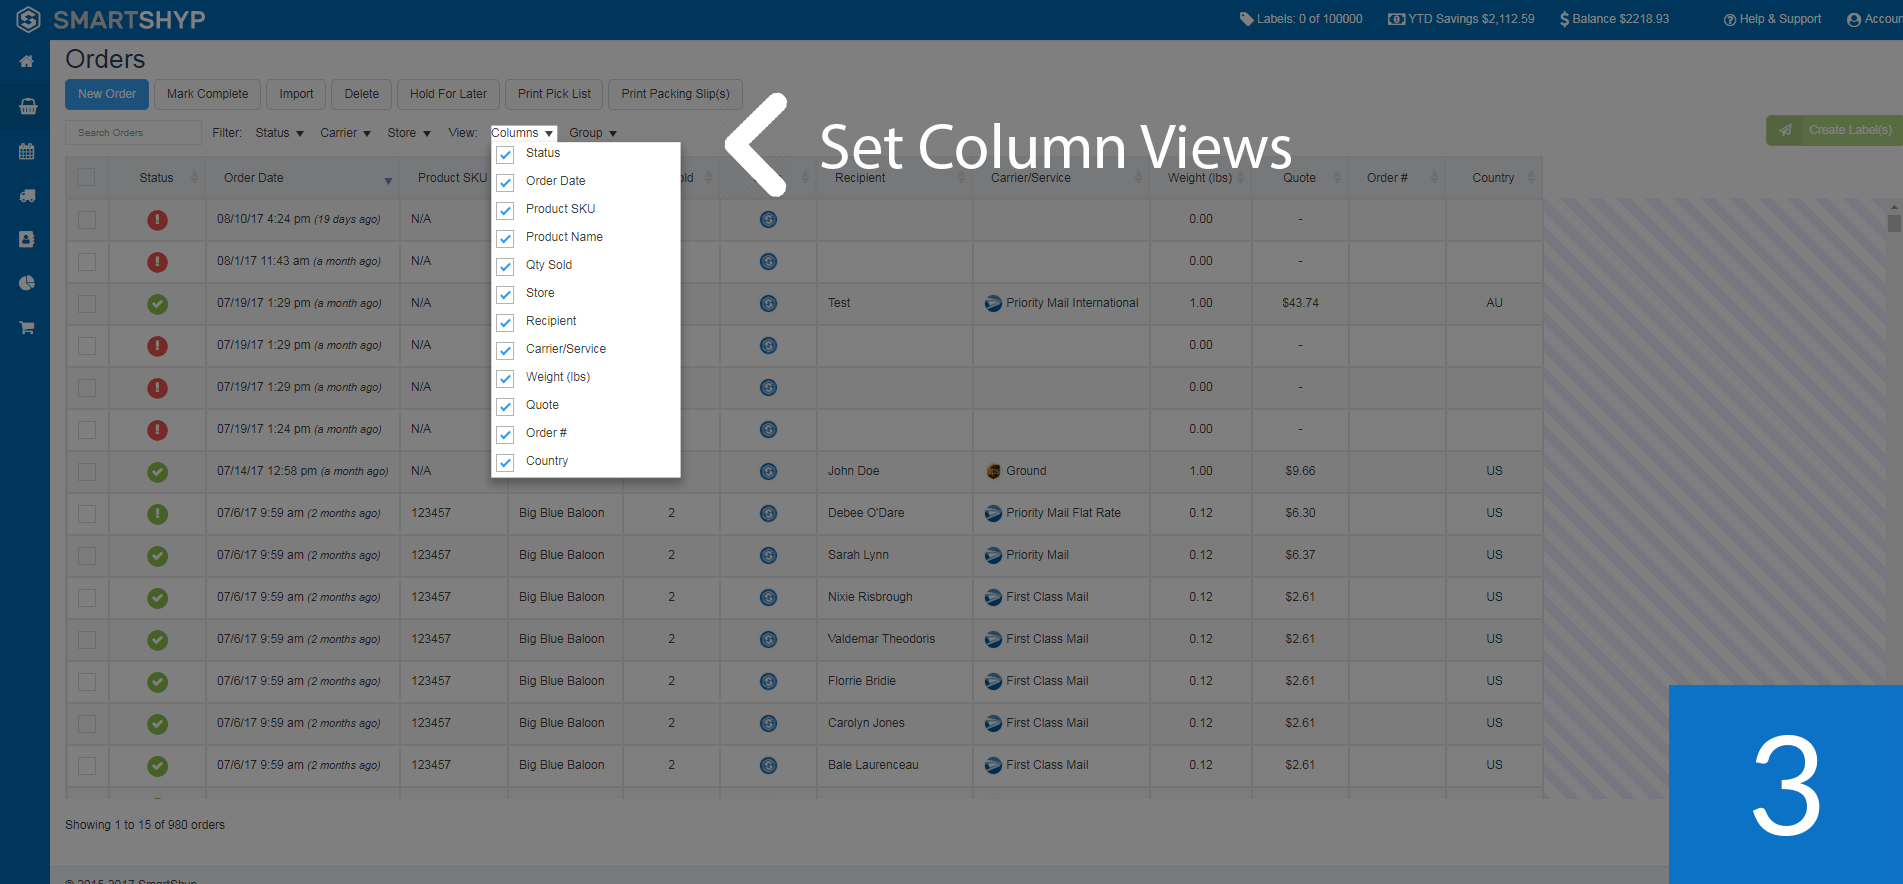Click the store icon in Test recipient row

pos(768,304)
